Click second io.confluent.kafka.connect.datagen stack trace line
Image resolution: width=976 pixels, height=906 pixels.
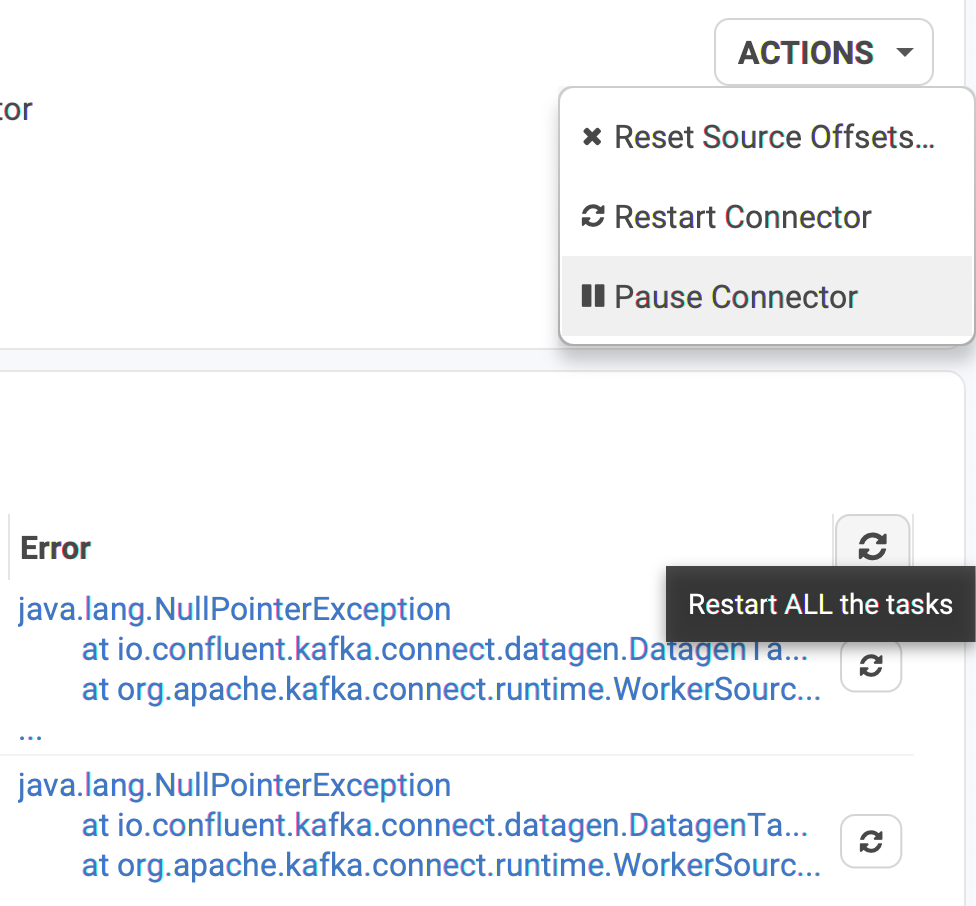coord(444,826)
